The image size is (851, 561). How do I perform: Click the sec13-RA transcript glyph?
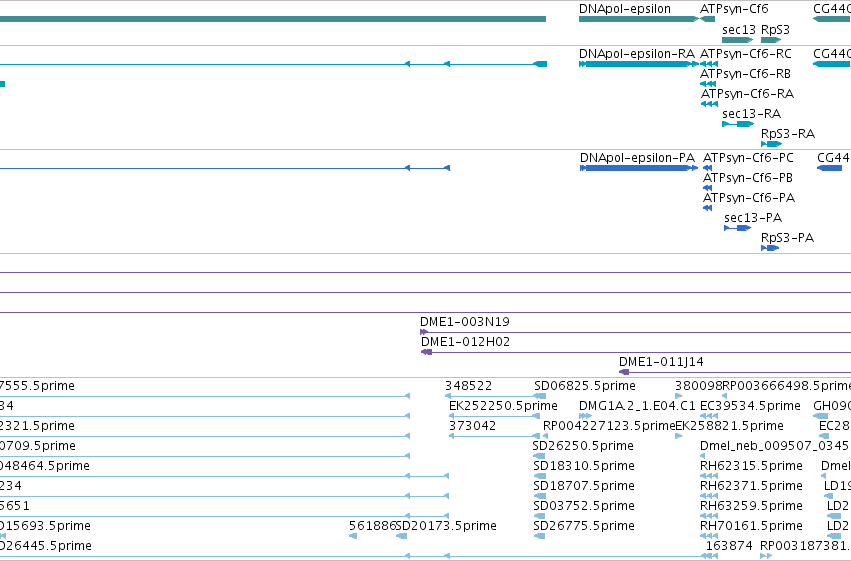click(738, 124)
